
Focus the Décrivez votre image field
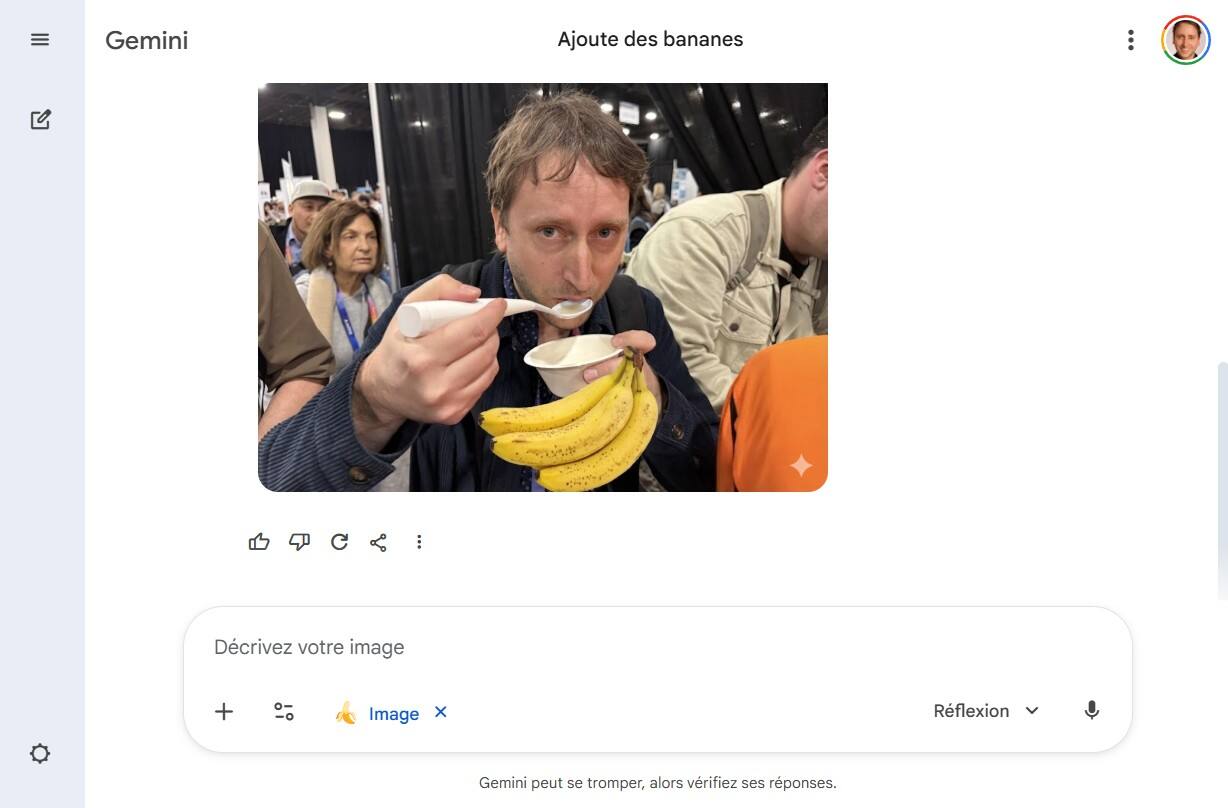[x=658, y=647]
